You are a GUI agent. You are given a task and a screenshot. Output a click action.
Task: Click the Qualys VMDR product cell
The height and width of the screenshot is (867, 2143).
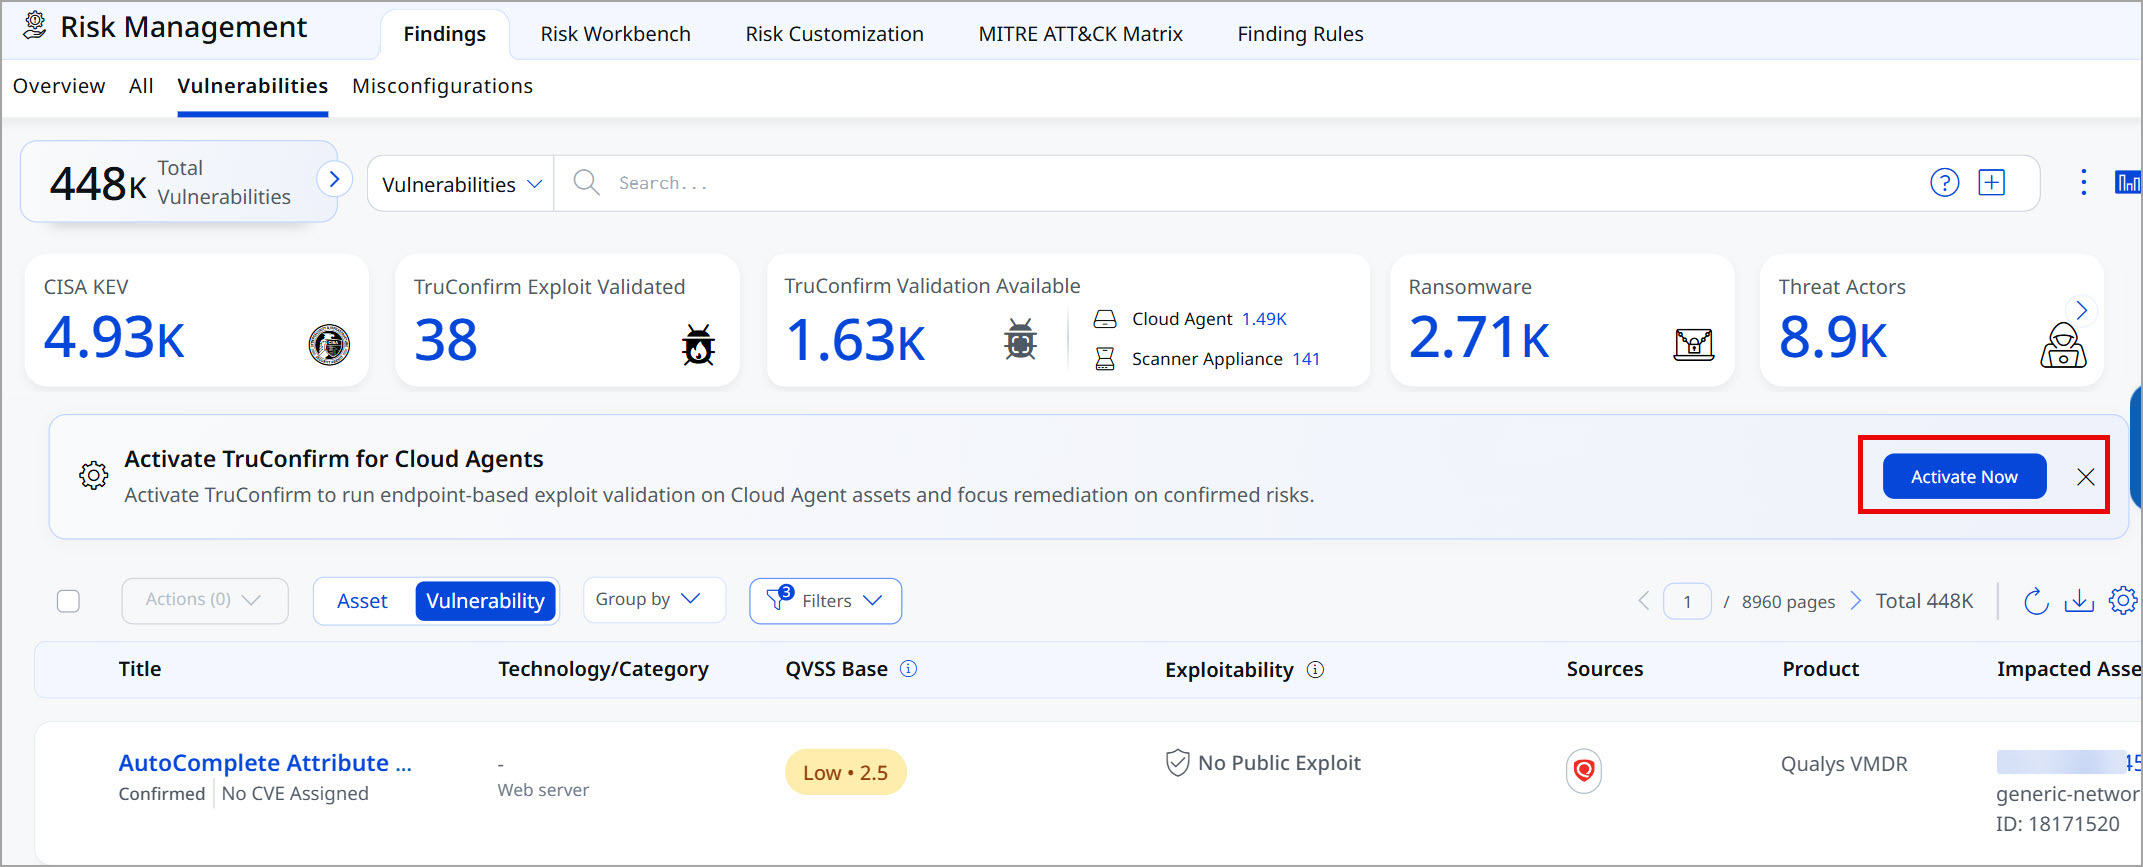(x=1844, y=764)
